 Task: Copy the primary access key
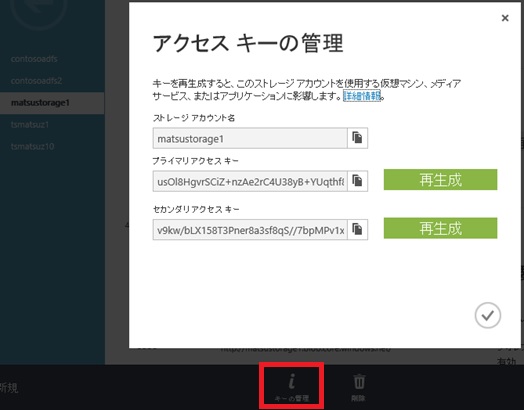tap(358, 181)
